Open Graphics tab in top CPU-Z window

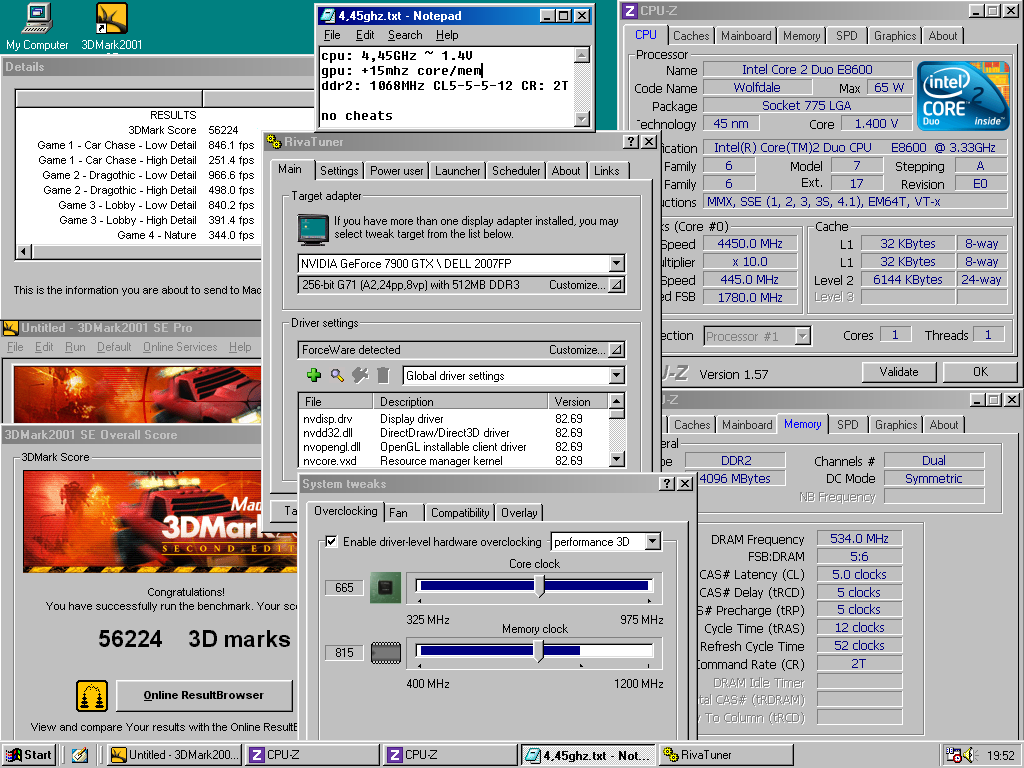[x=895, y=36]
